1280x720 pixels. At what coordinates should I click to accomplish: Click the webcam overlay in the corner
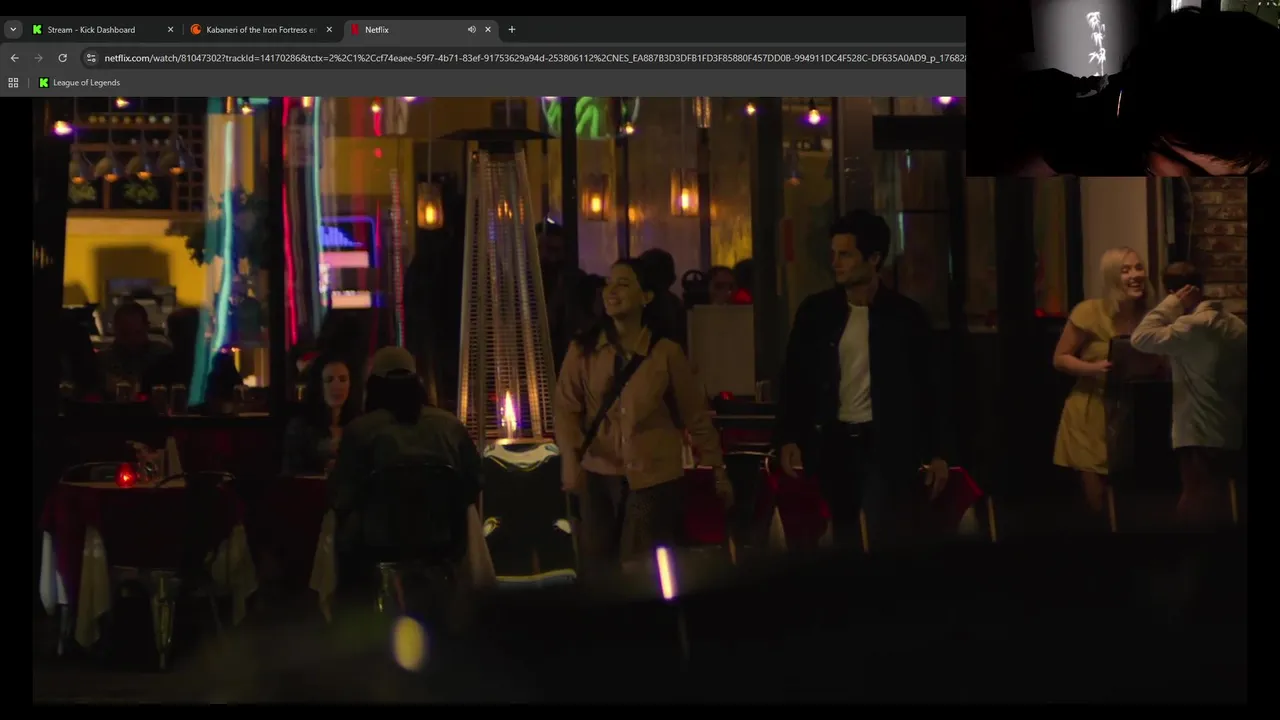coord(1123,88)
